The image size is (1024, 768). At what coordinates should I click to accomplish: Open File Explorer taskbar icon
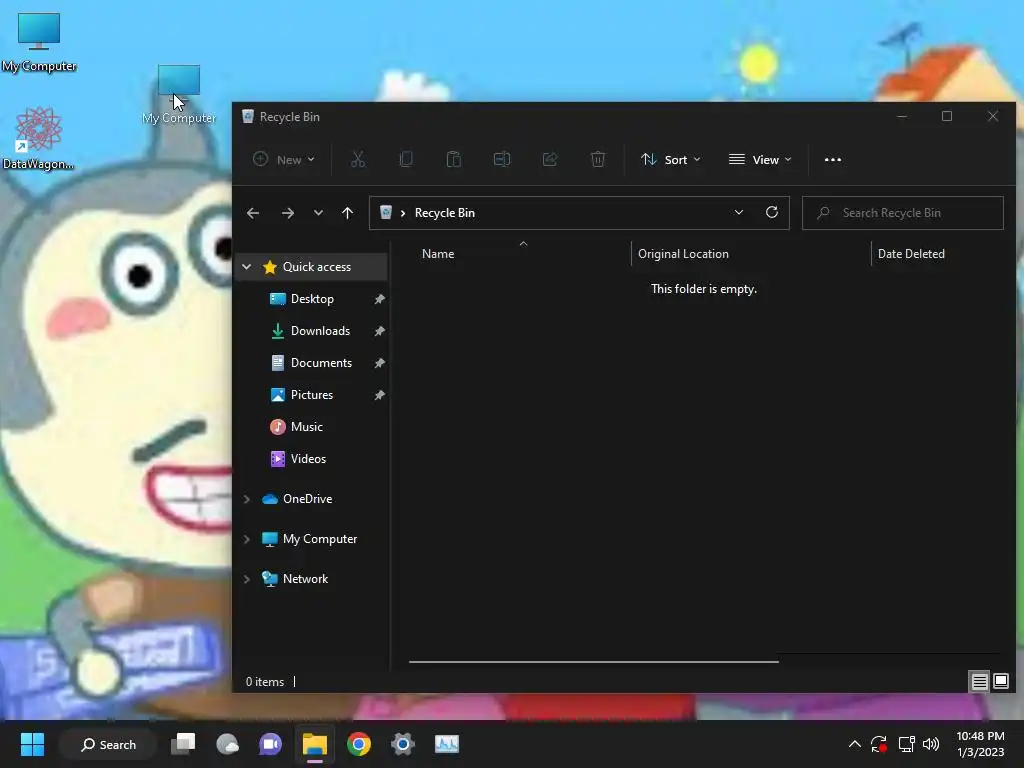(x=315, y=744)
